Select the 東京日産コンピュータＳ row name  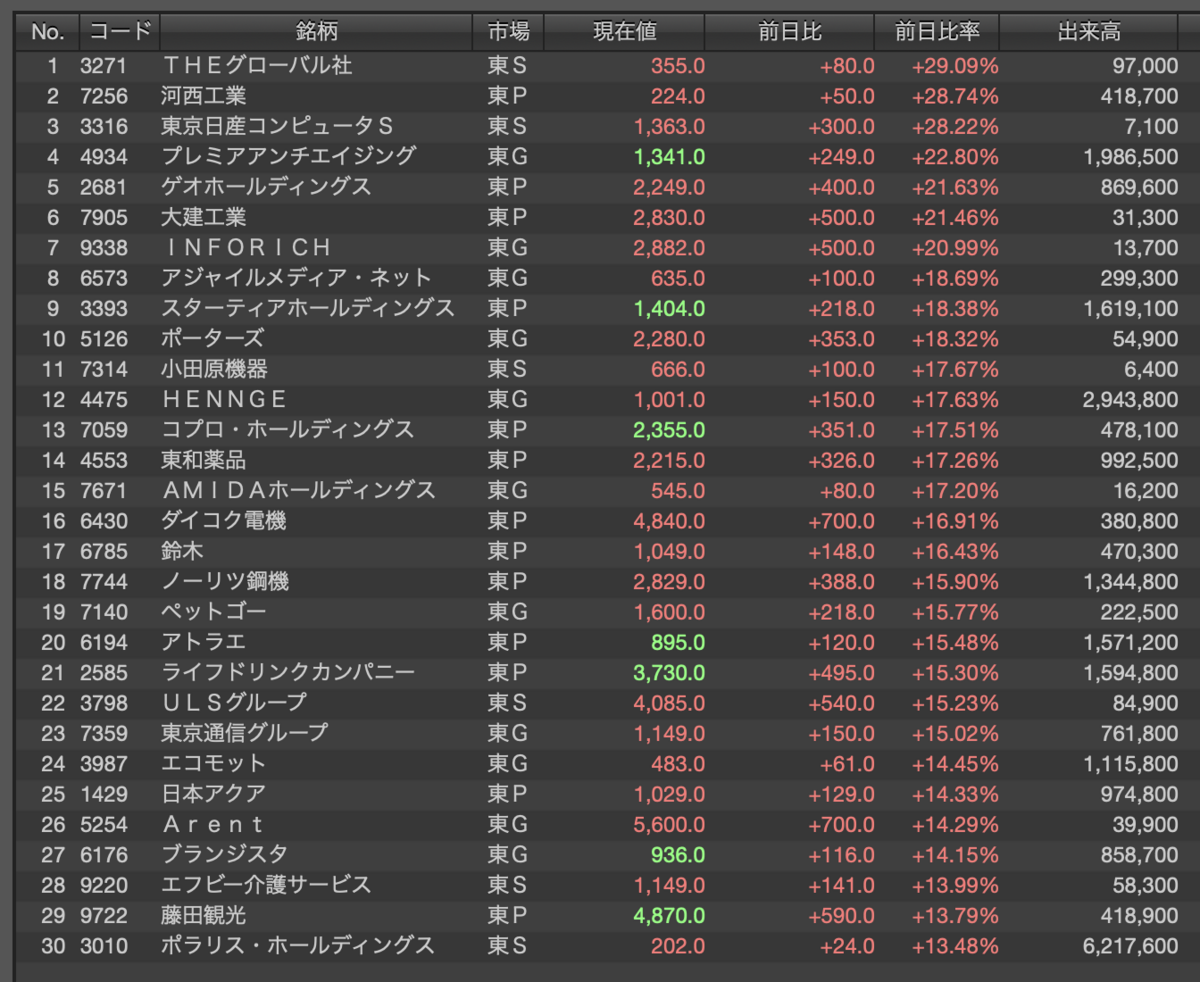(x=277, y=126)
